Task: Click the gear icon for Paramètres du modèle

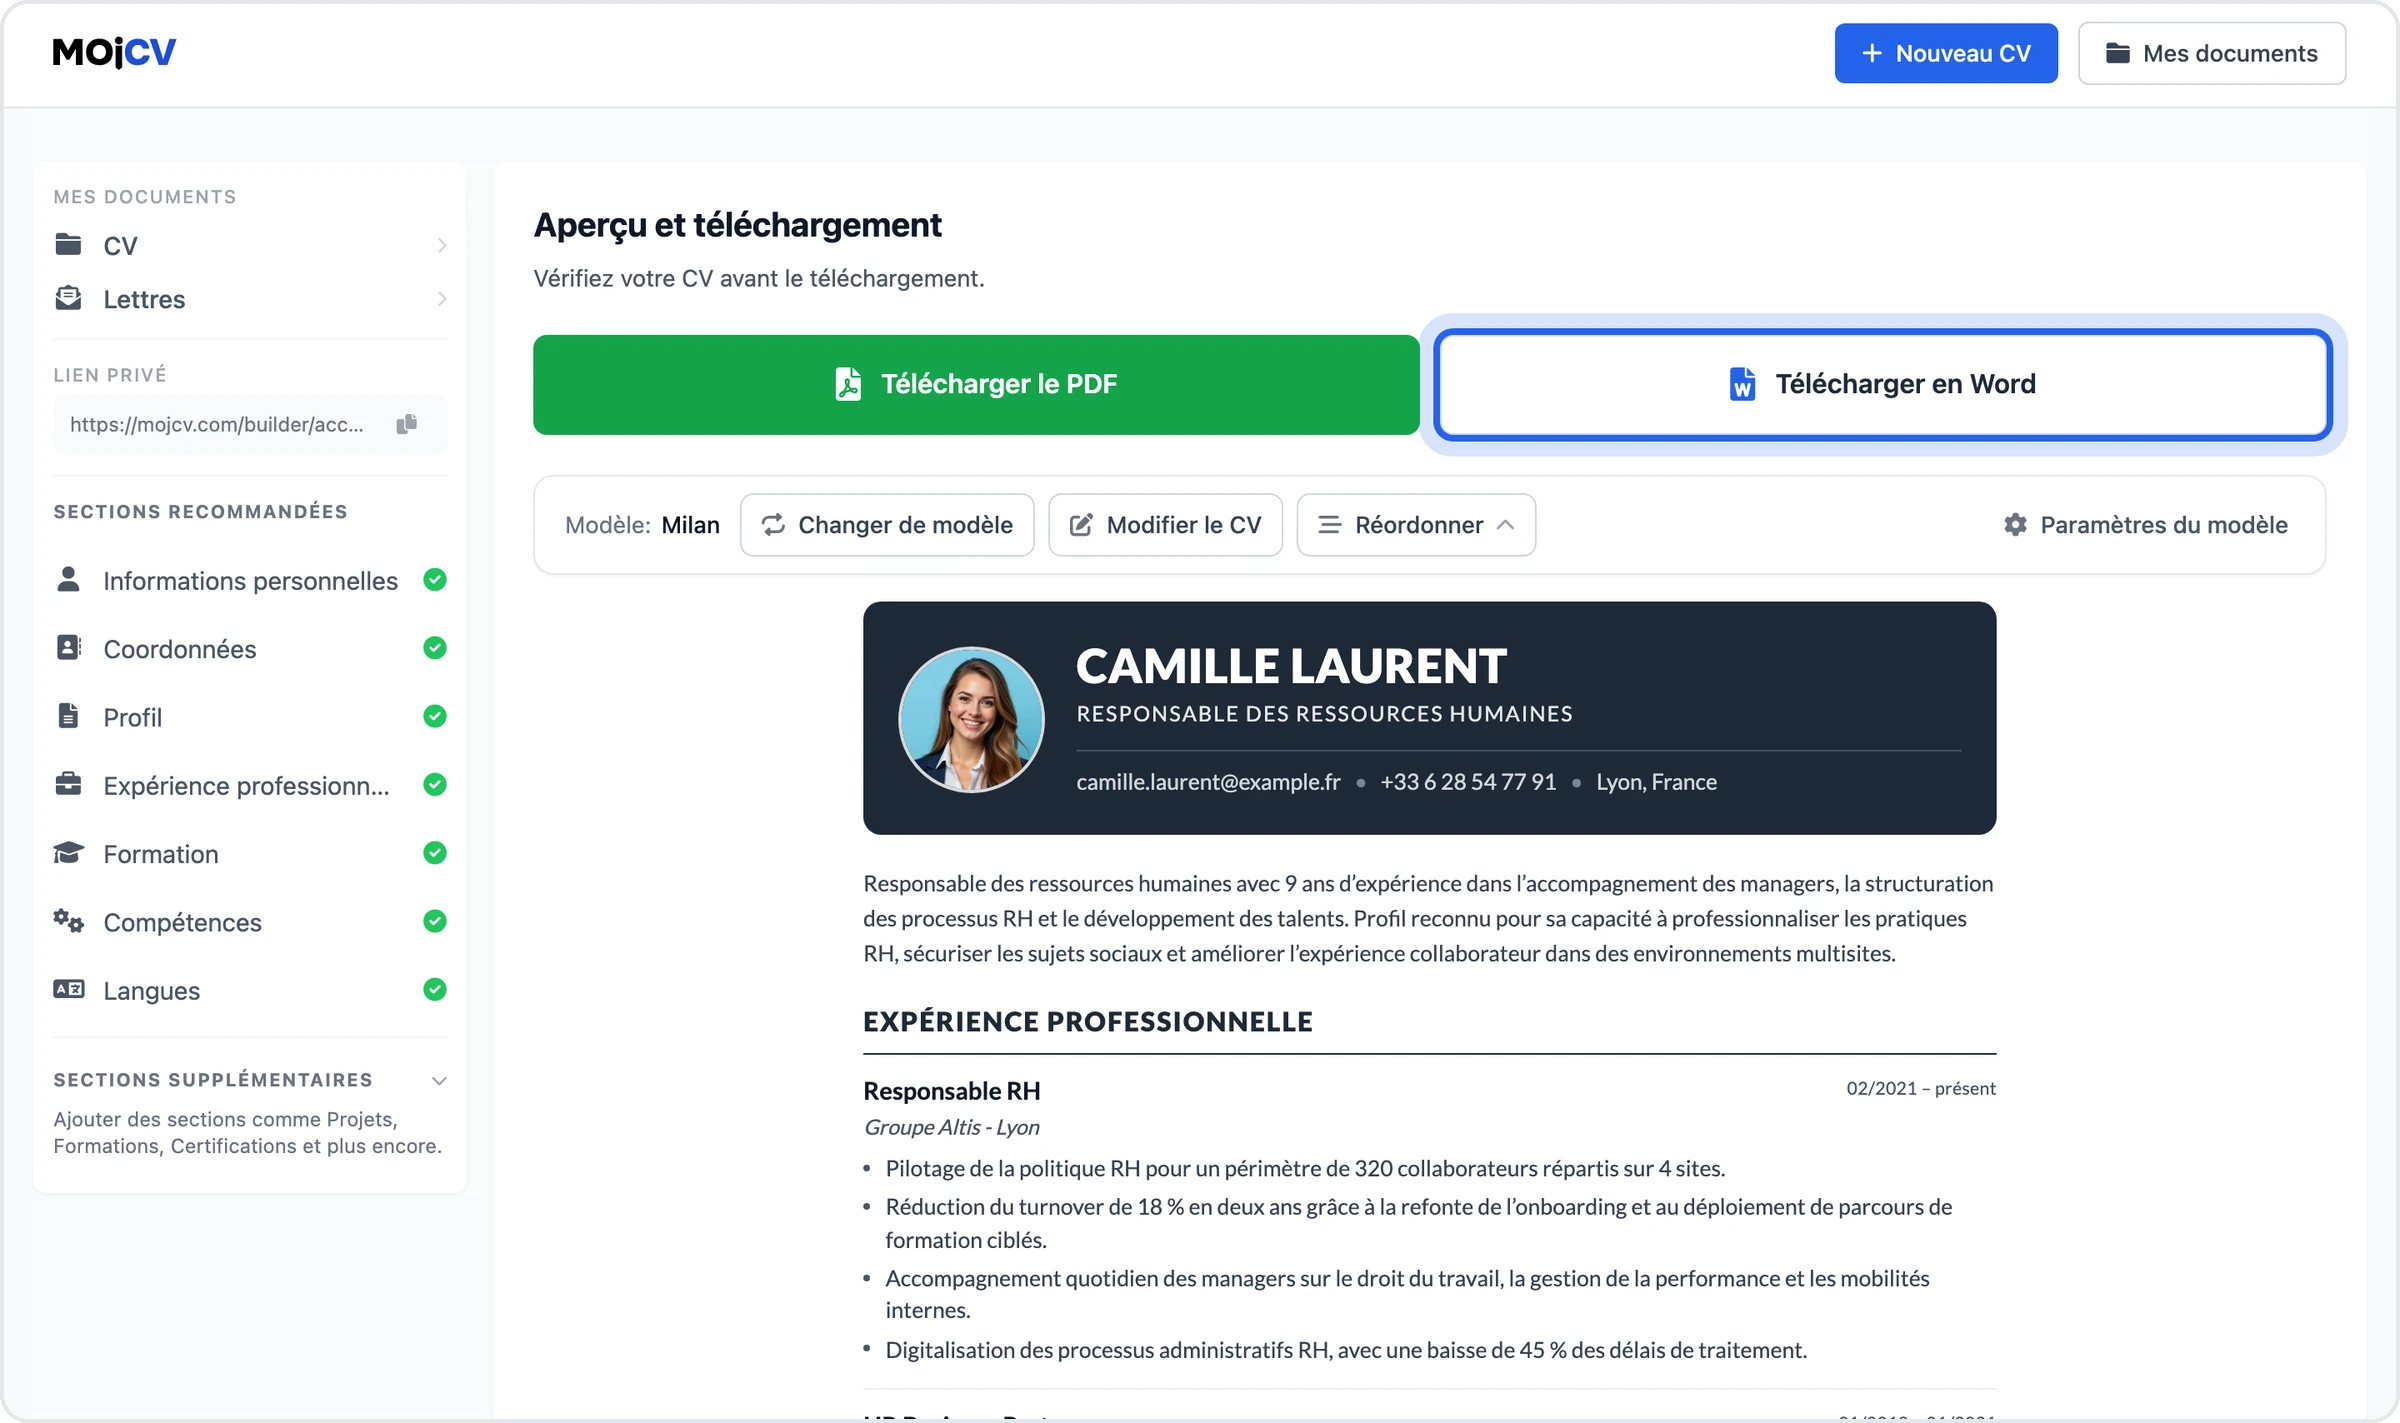Action: tap(2015, 524)
